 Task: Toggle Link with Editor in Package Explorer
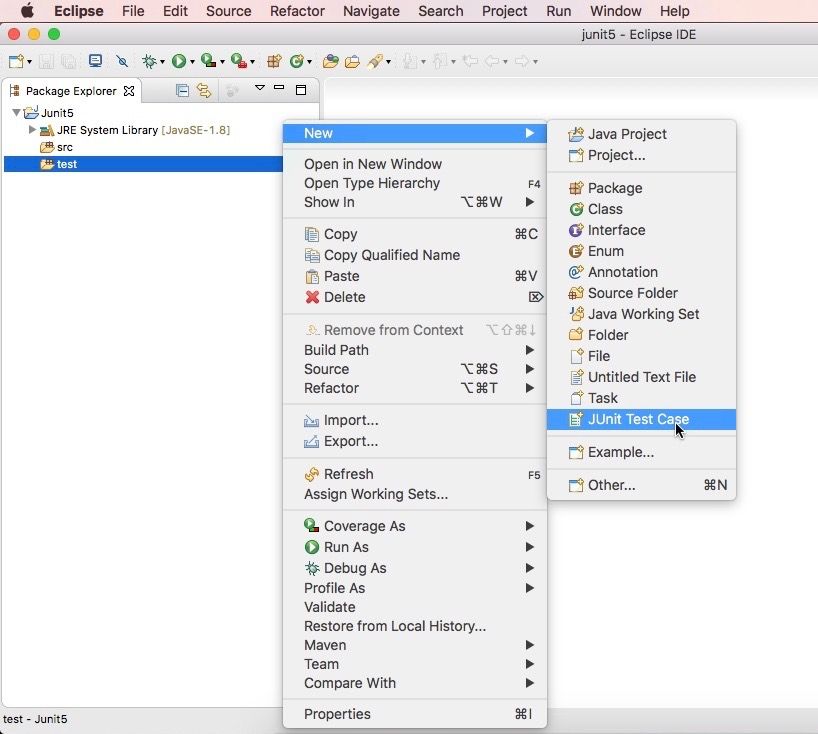(x=204, y=91)
